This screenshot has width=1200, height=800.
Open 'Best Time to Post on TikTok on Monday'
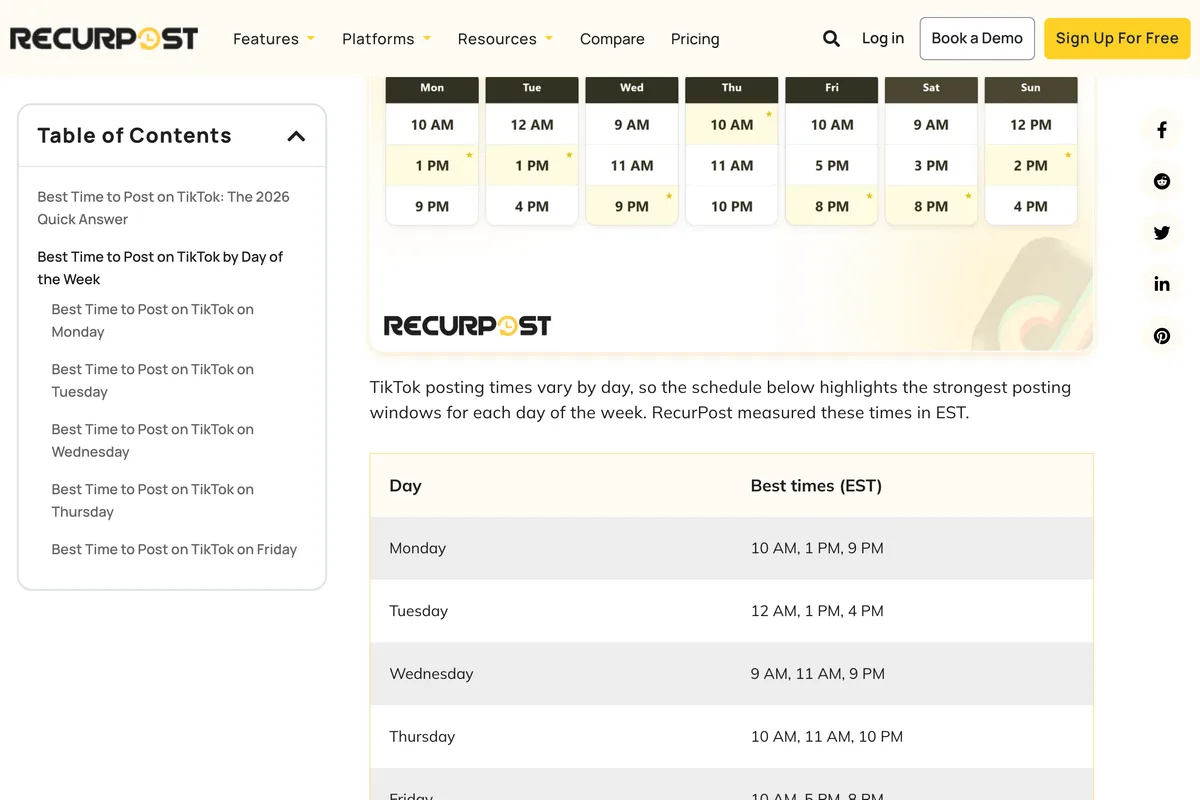[153, 321]
